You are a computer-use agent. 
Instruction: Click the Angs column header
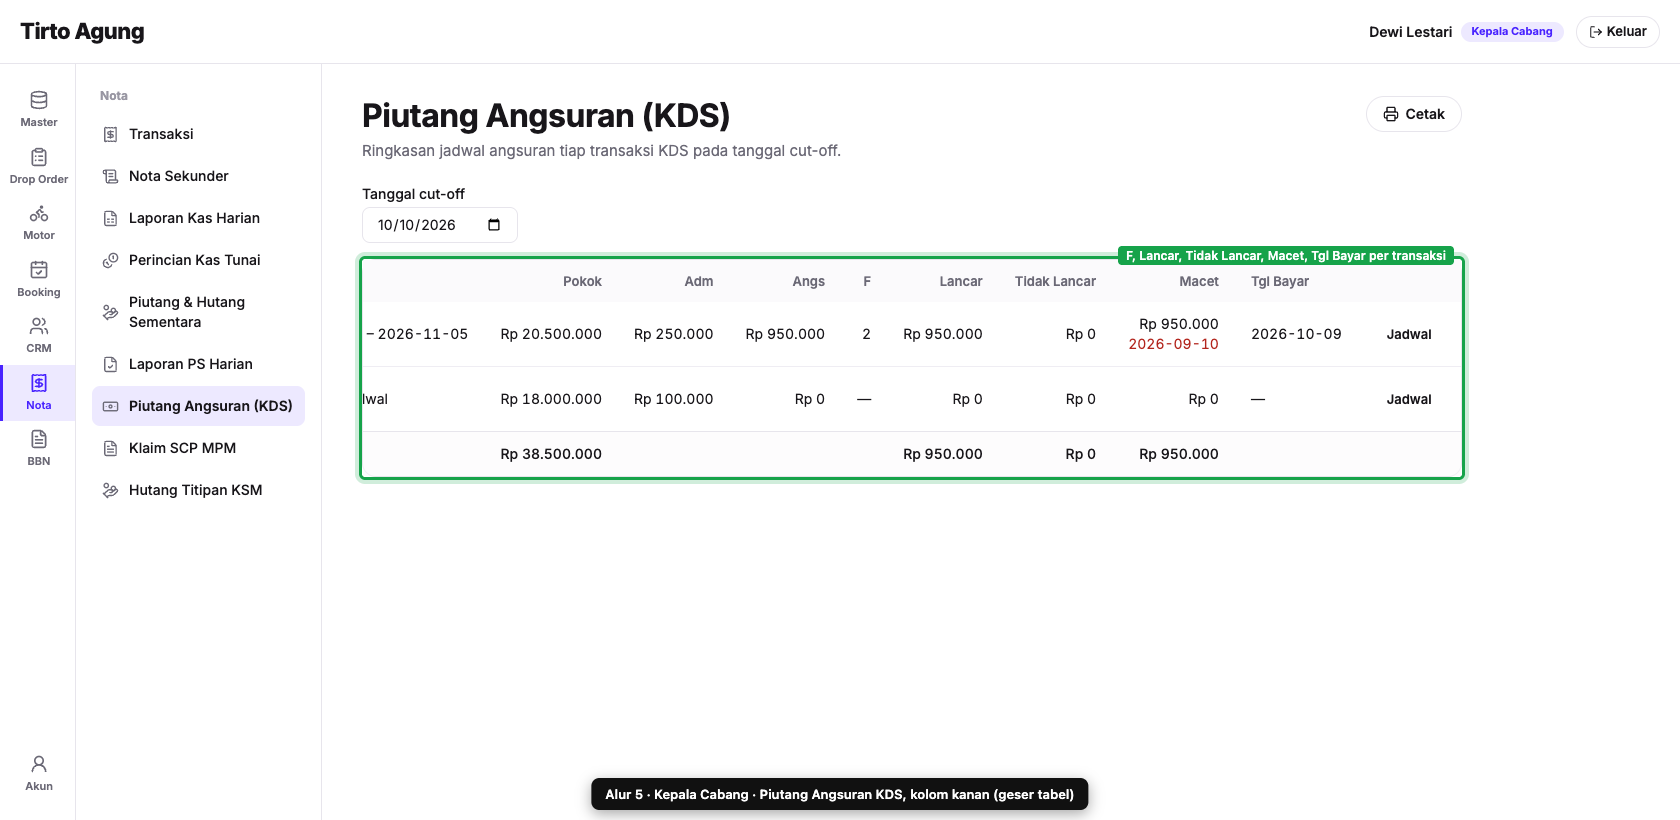coord(809,281)
